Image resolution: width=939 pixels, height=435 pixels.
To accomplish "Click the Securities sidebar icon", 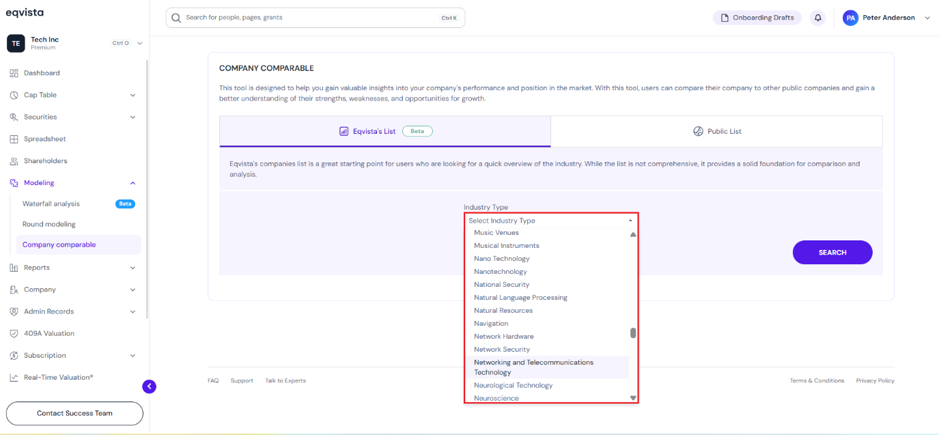I will pos(14,117).
